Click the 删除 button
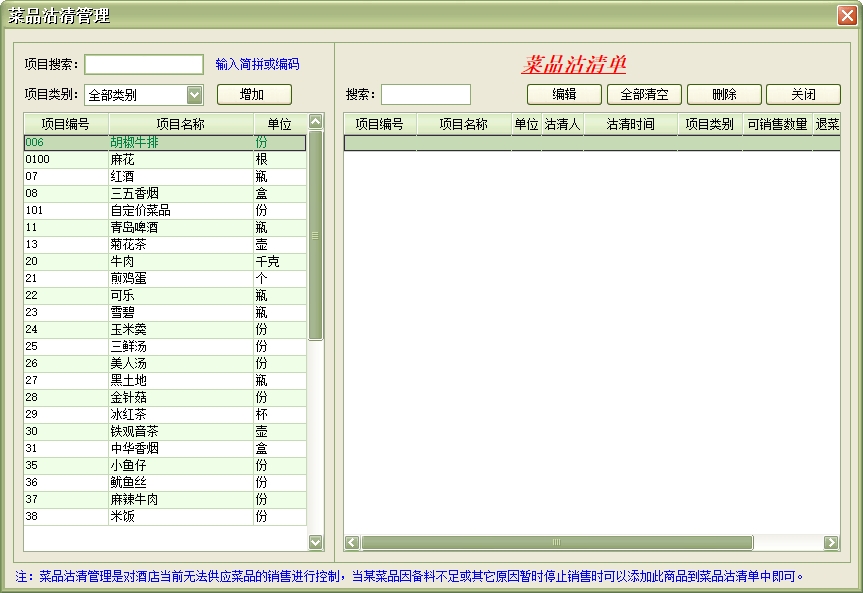Screen dimensions: 863x593 click(x=724, y=94)
